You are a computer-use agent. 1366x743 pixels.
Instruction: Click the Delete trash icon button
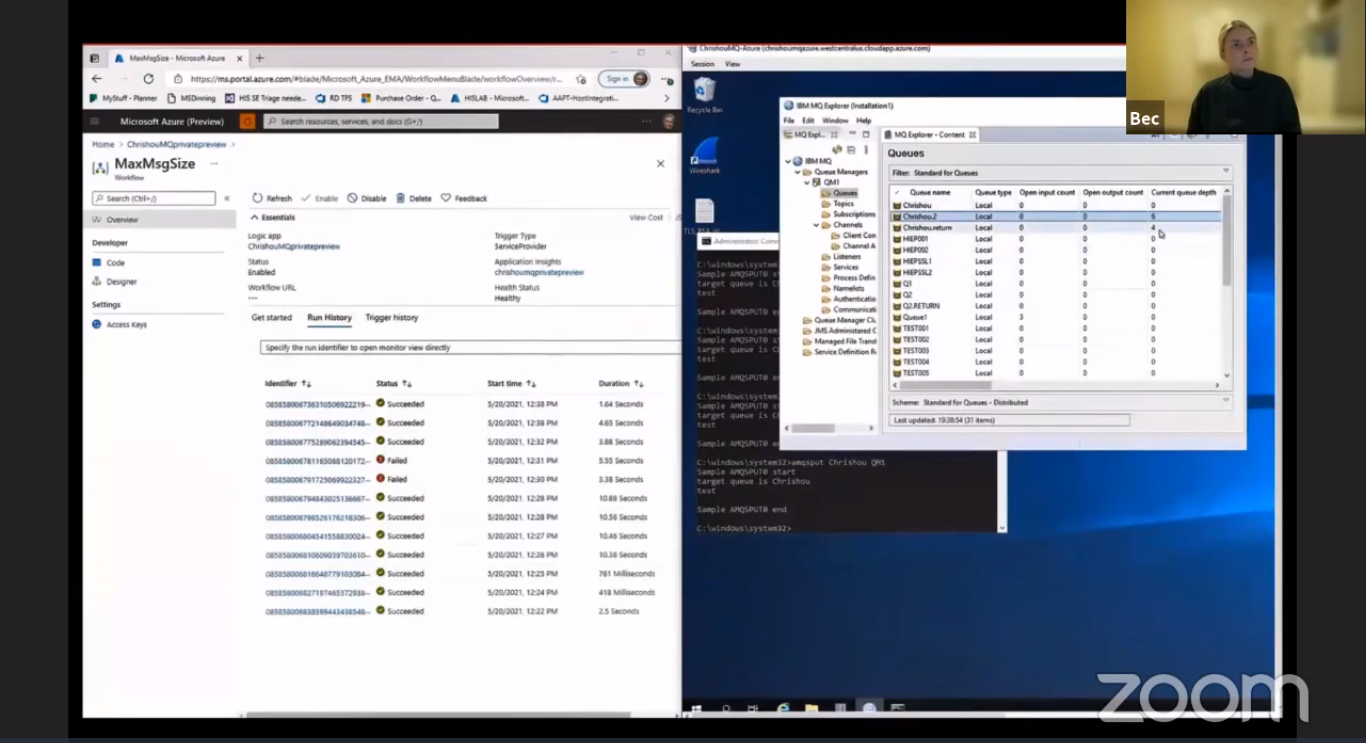pos(401,198)
